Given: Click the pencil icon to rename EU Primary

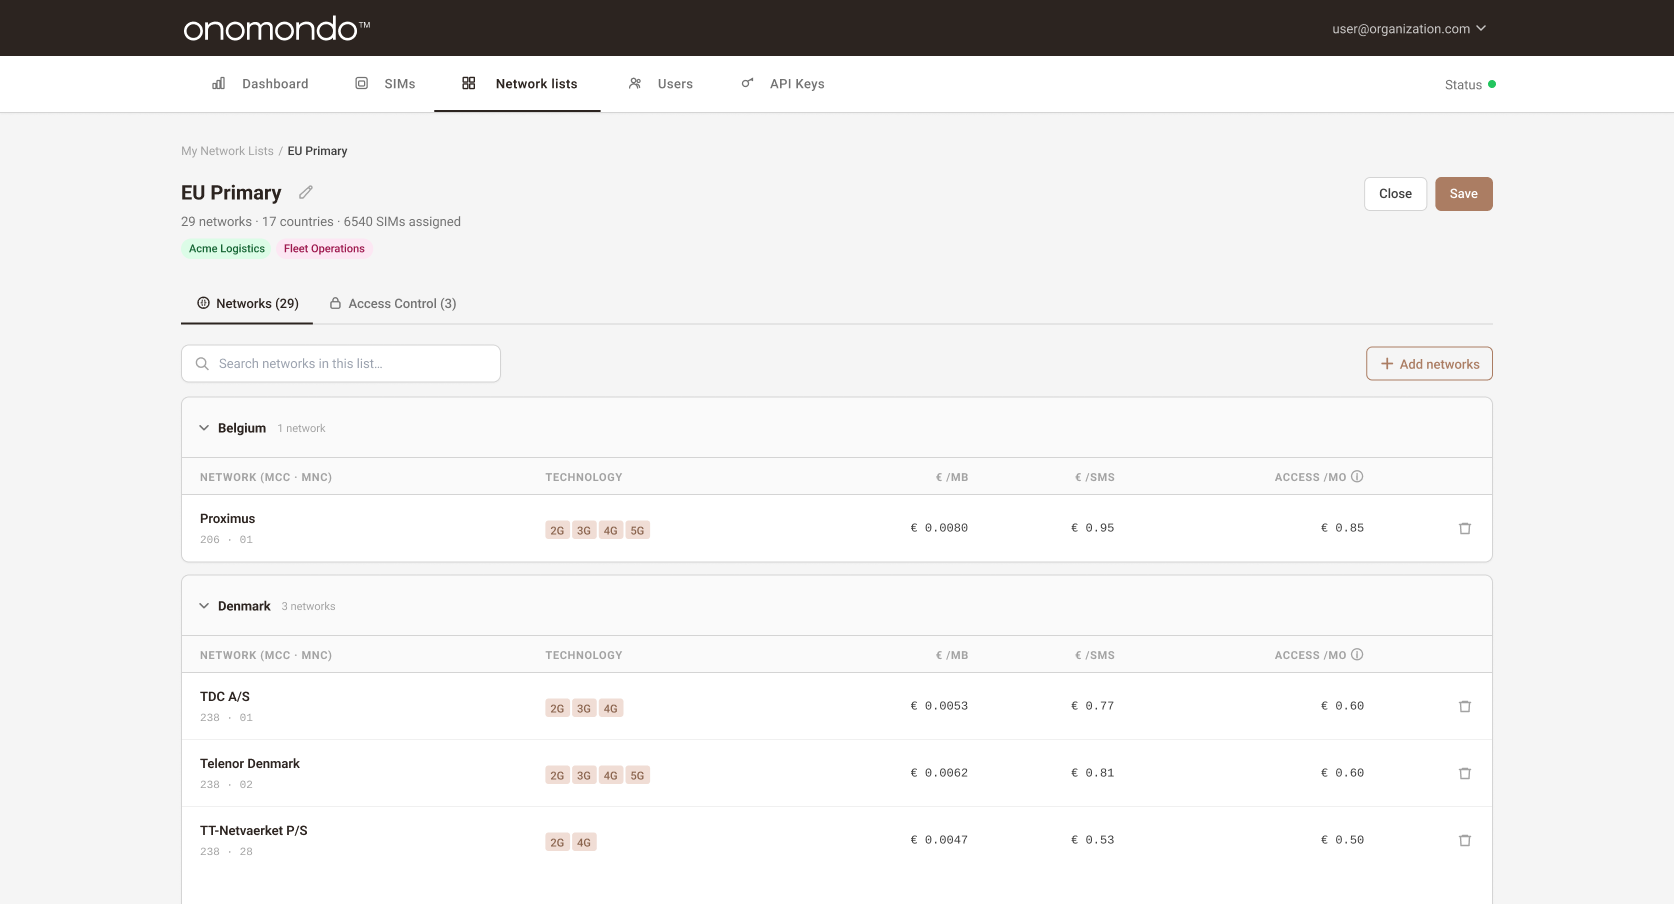Looking at the screenshot, I should click(x=306, y=191).
